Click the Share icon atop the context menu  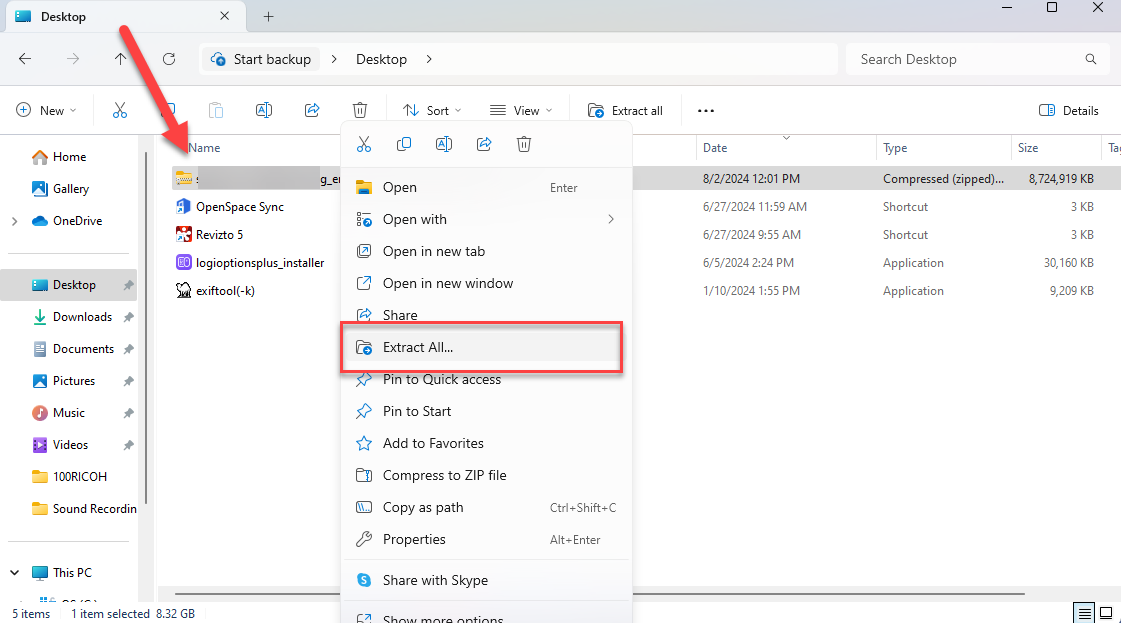click(x=484, y=144)
